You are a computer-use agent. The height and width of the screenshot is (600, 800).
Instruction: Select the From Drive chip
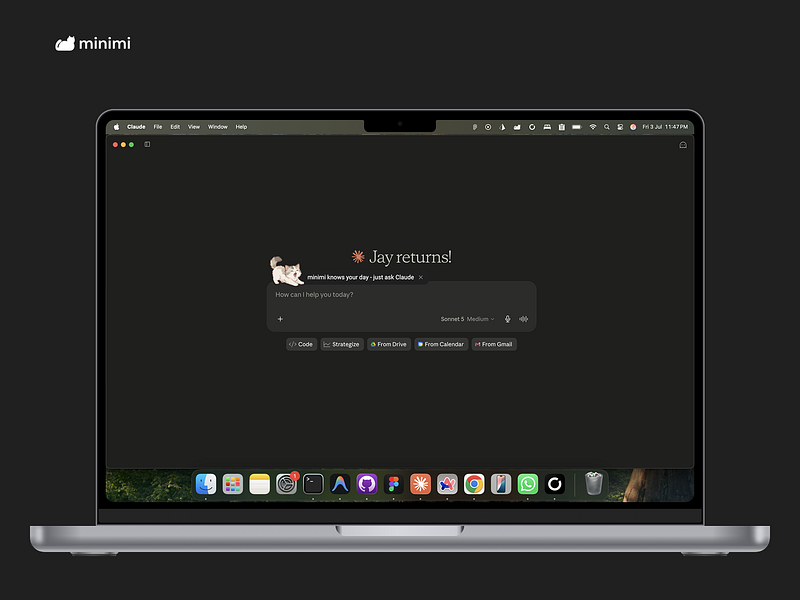click(x=389, y=344)
